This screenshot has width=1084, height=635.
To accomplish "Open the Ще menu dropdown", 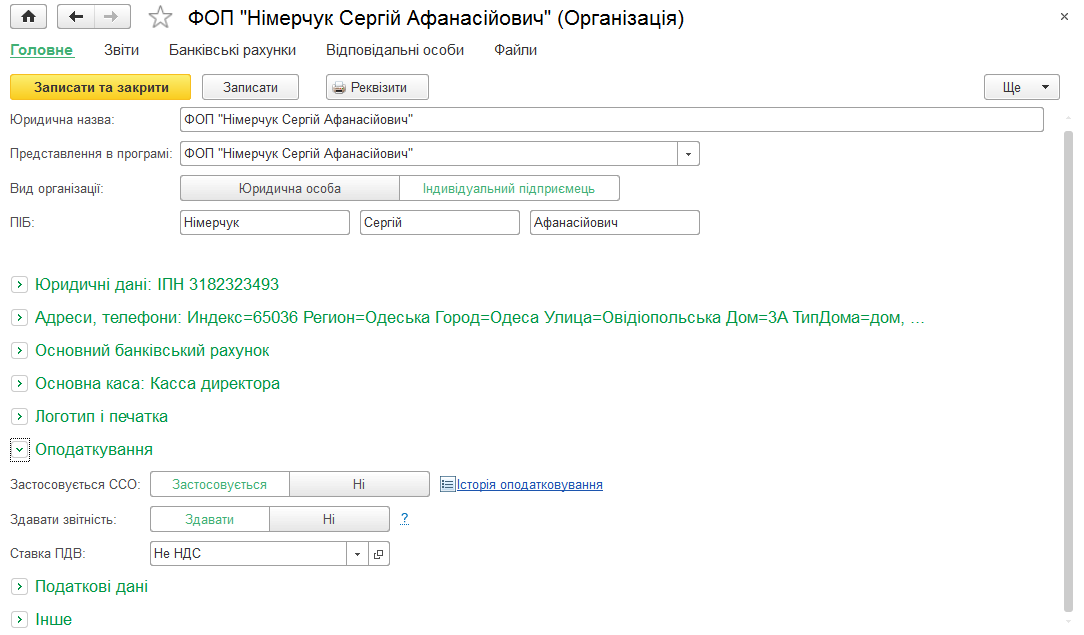I will click(1022, 87).
